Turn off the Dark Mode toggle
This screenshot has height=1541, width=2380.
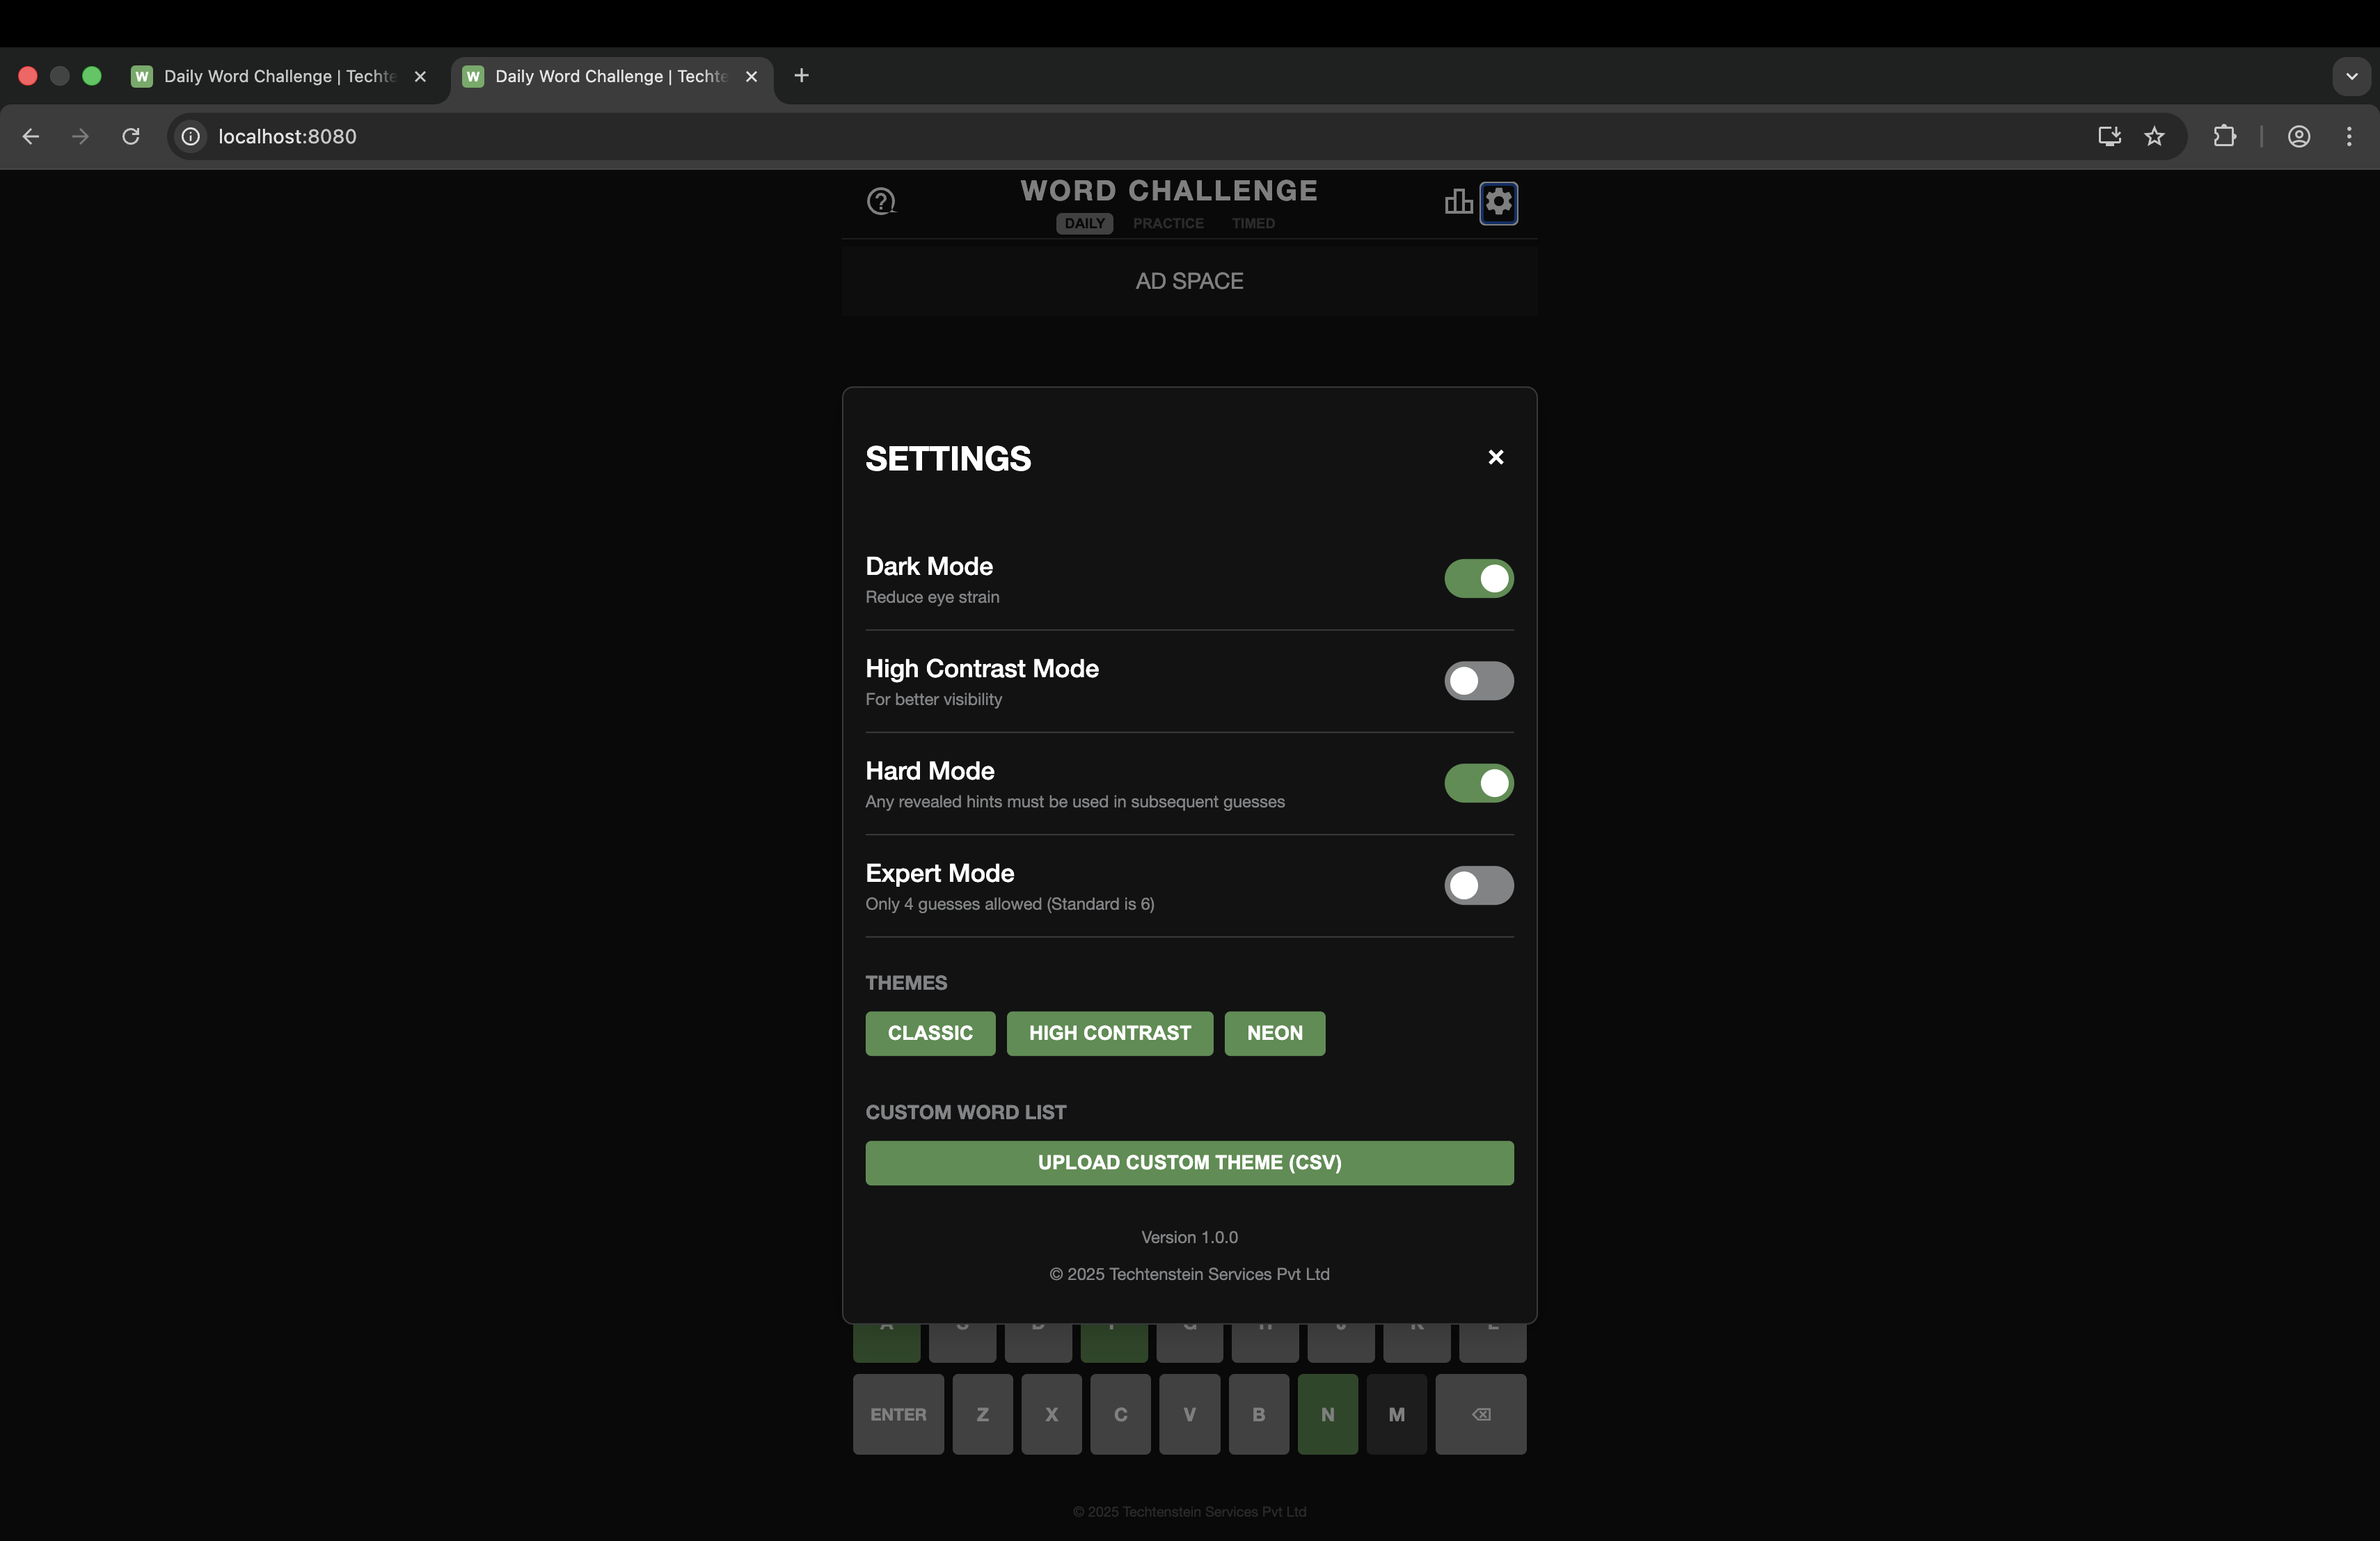[x=1478, y=578]
